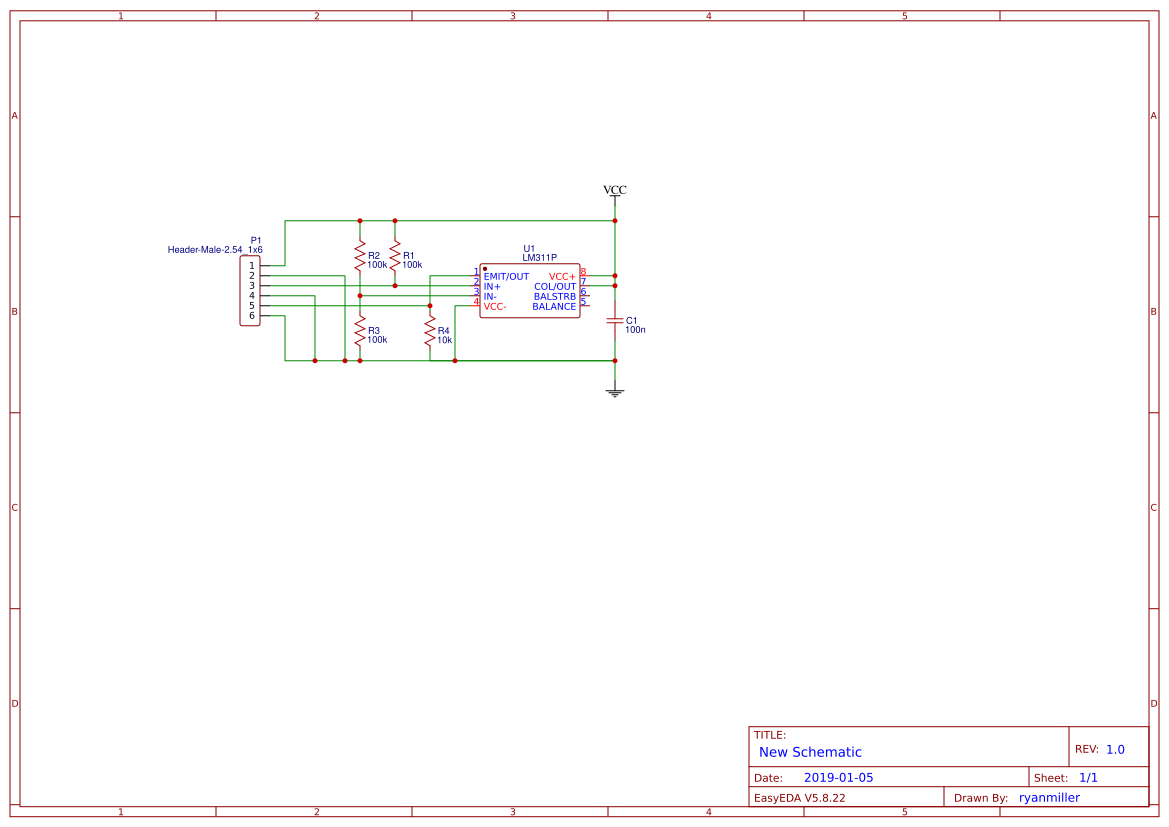Image resolution: width=1169 pixels, height=827 pixels.
Task: Select the New Schematic title text
Action: tap(810, 752)
